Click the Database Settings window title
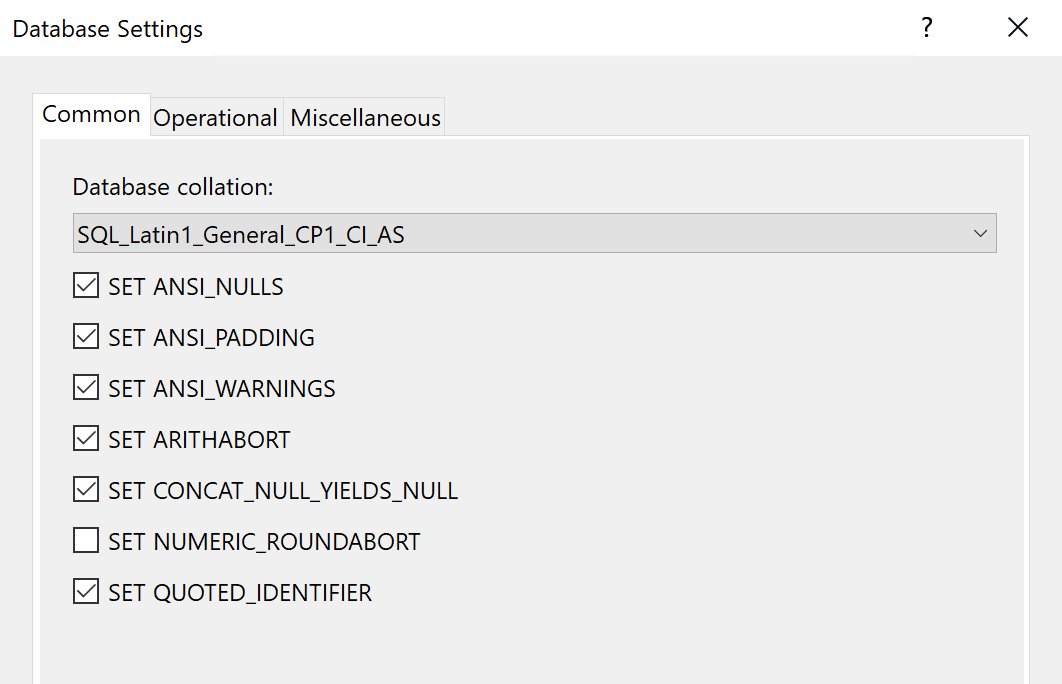This screenshot has width=1062, height=684. click(x=107, y=29)
